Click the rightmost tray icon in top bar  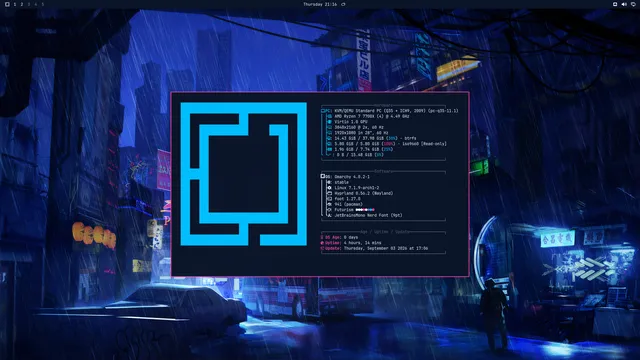(x=633, y=4)
